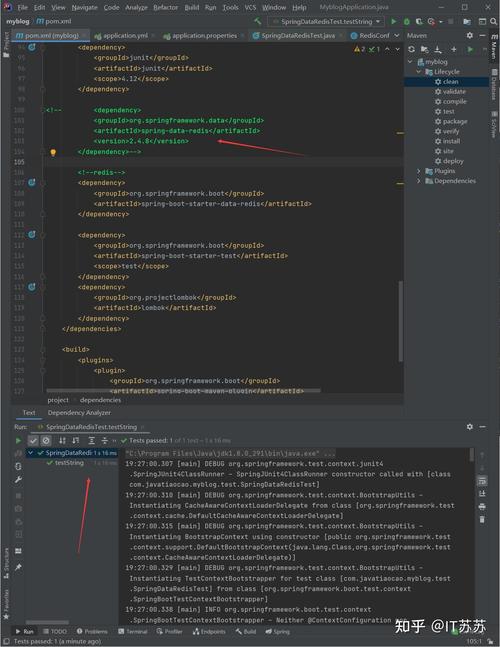This screenshot has height=647, width=500.
Task: Click the warnings count indicator
Action: pos(359,49)
